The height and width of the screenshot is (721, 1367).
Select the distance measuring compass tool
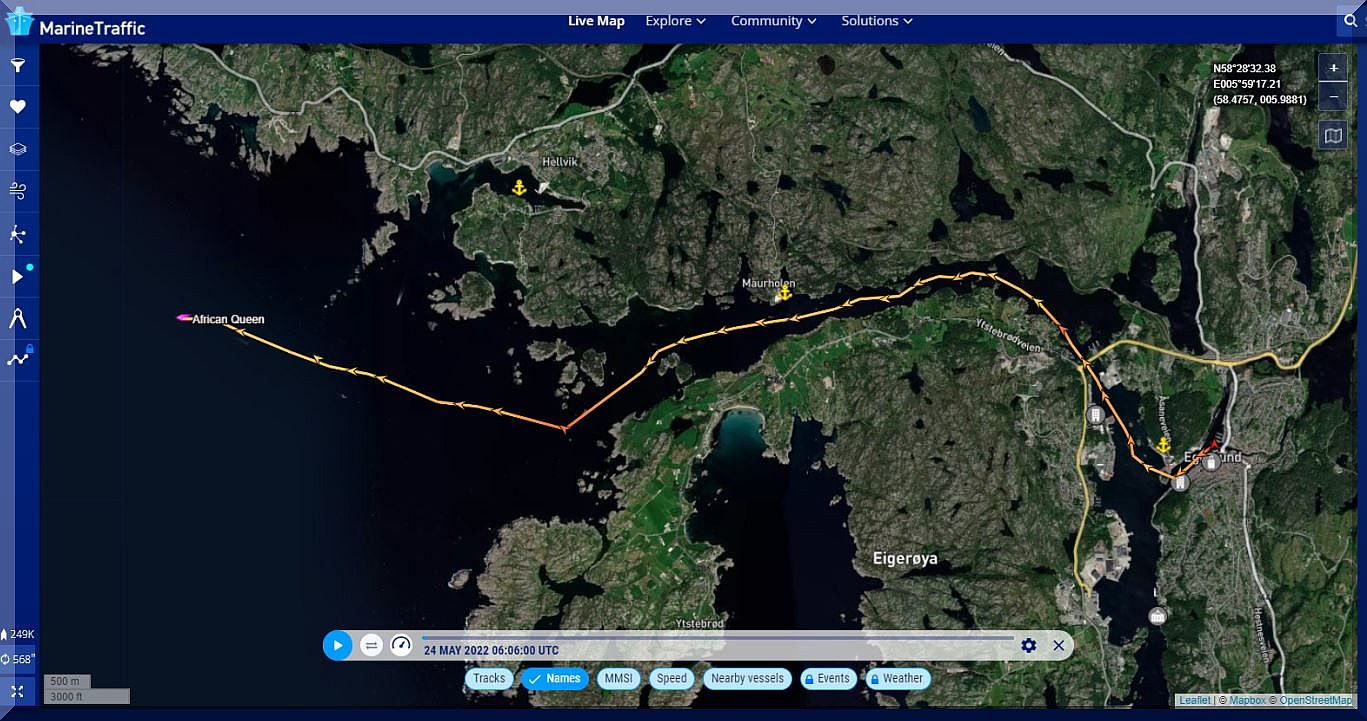click(x=17, y=319)
